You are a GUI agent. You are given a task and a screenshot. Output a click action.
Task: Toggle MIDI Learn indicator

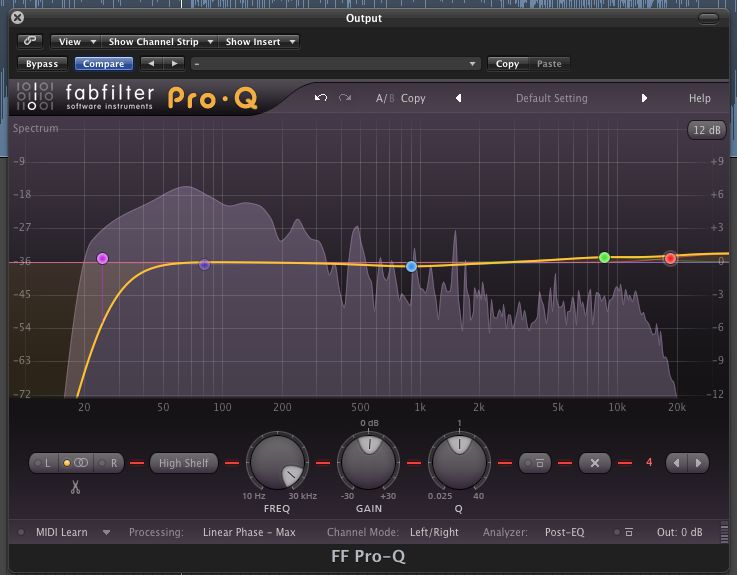click(21, 532)
